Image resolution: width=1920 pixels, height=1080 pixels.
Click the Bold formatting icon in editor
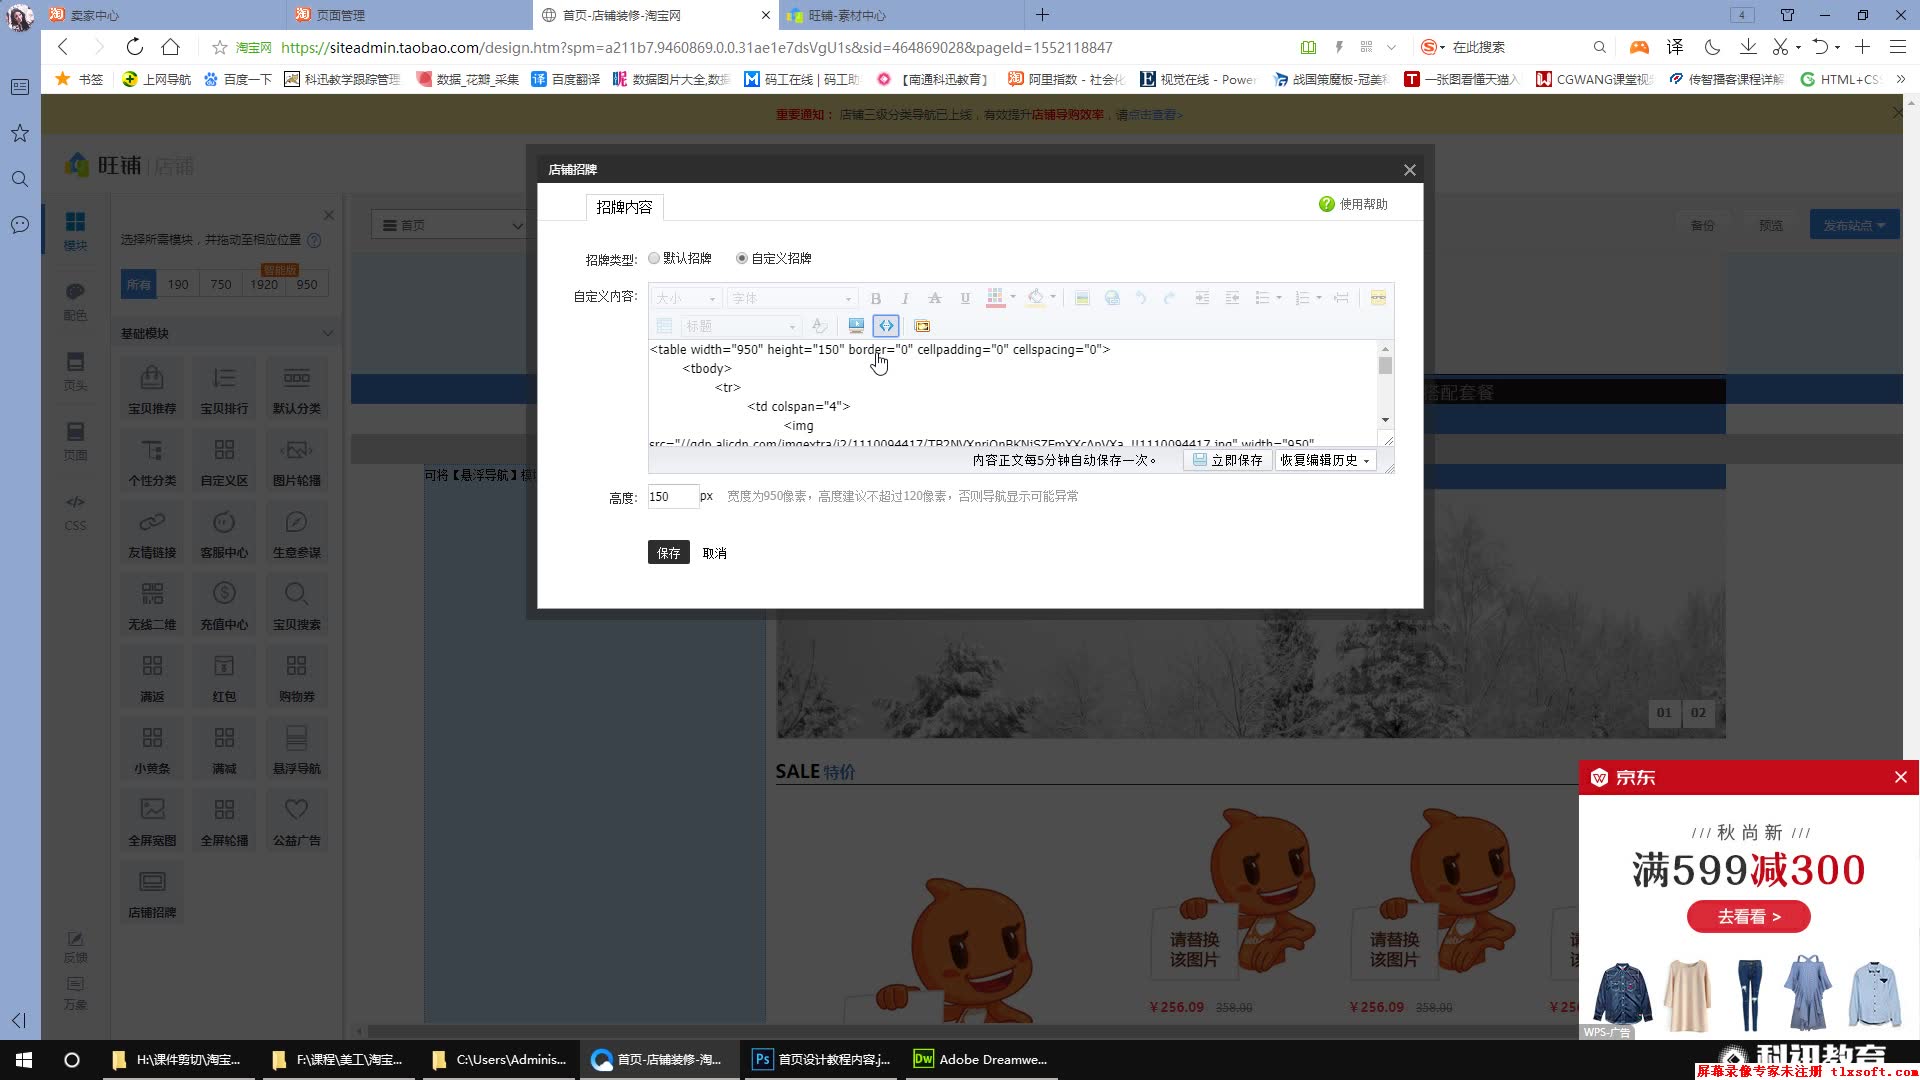[876, 298]
